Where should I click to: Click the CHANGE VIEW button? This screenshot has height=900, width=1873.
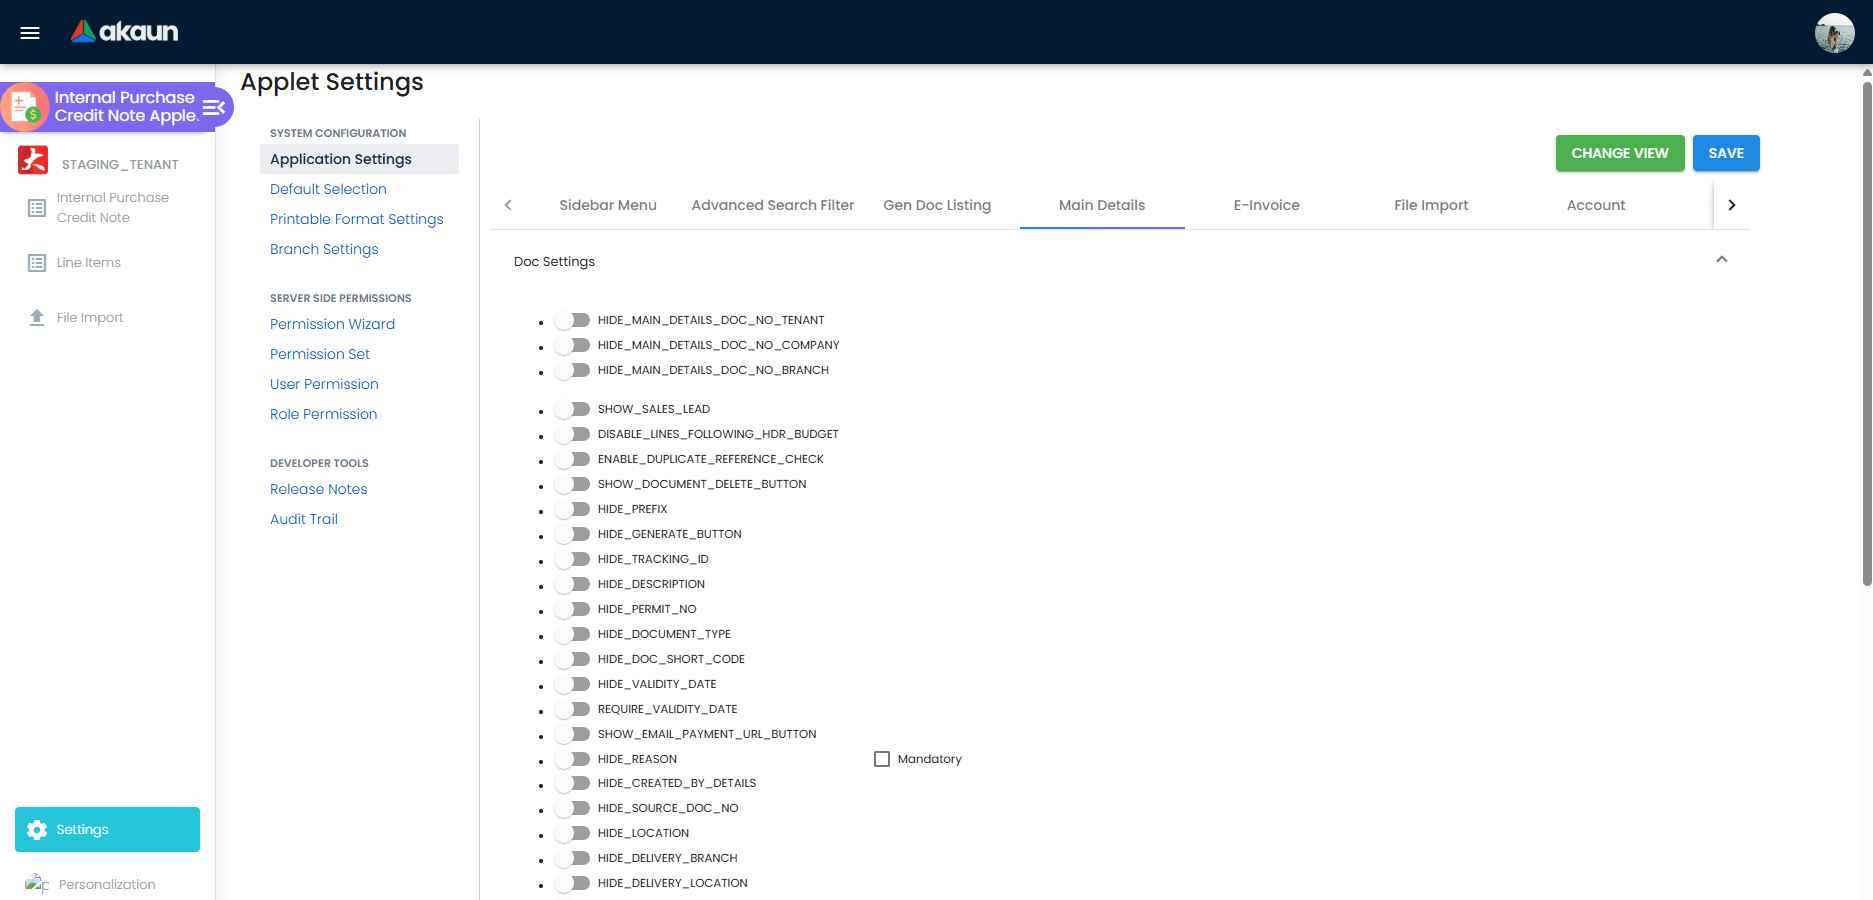[x=1620, y=153]
